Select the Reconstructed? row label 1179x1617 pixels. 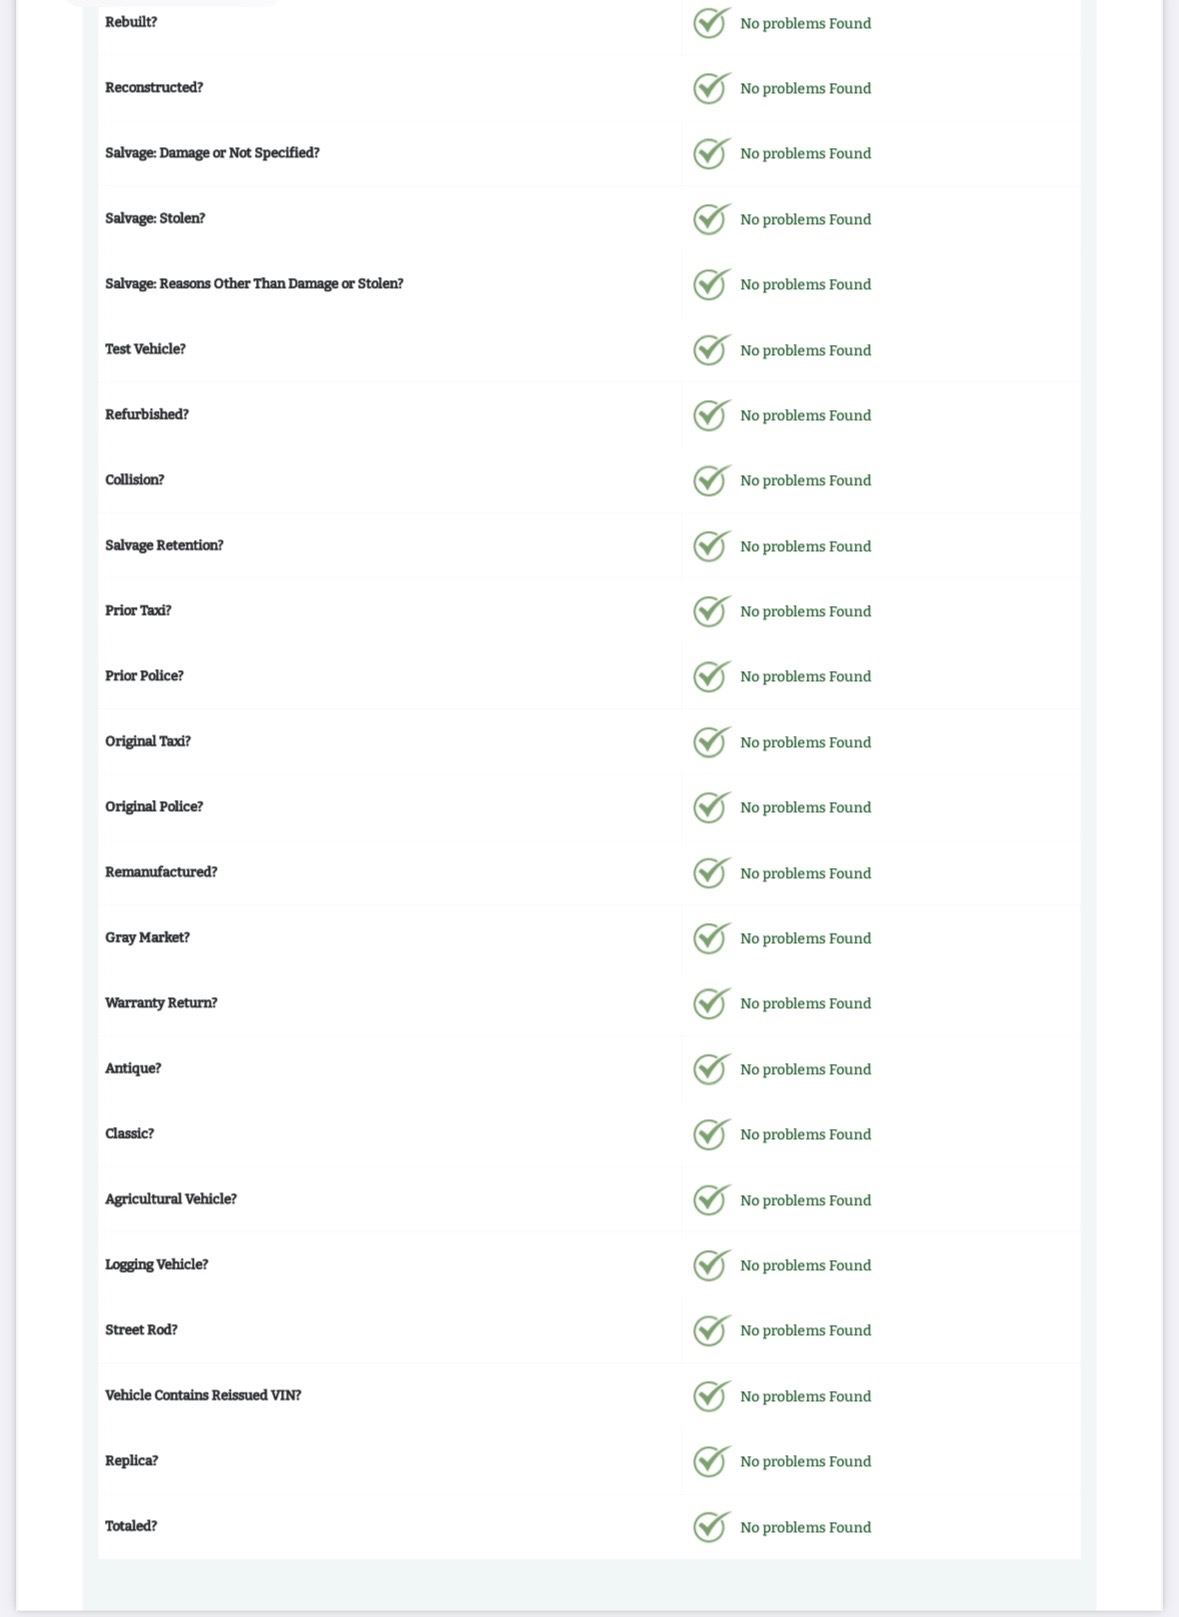pos(154,88)
